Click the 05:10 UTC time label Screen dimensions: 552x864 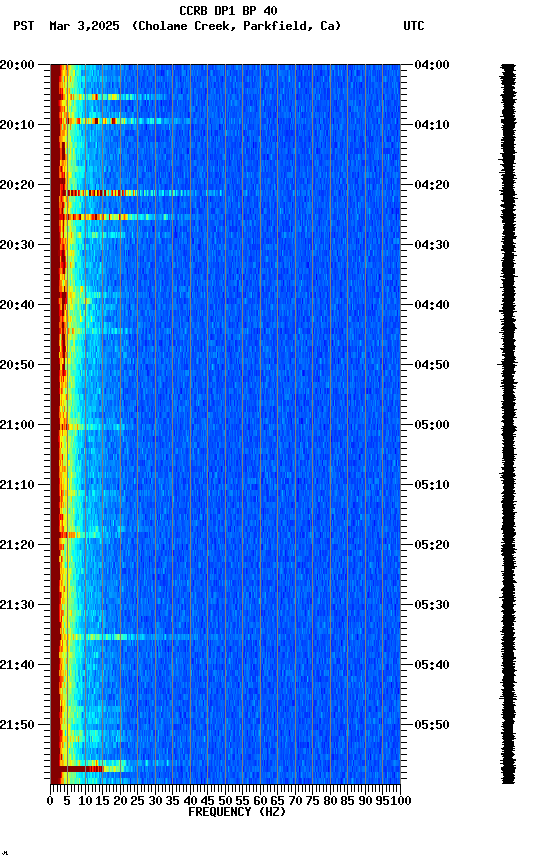[x=432, y=485]
